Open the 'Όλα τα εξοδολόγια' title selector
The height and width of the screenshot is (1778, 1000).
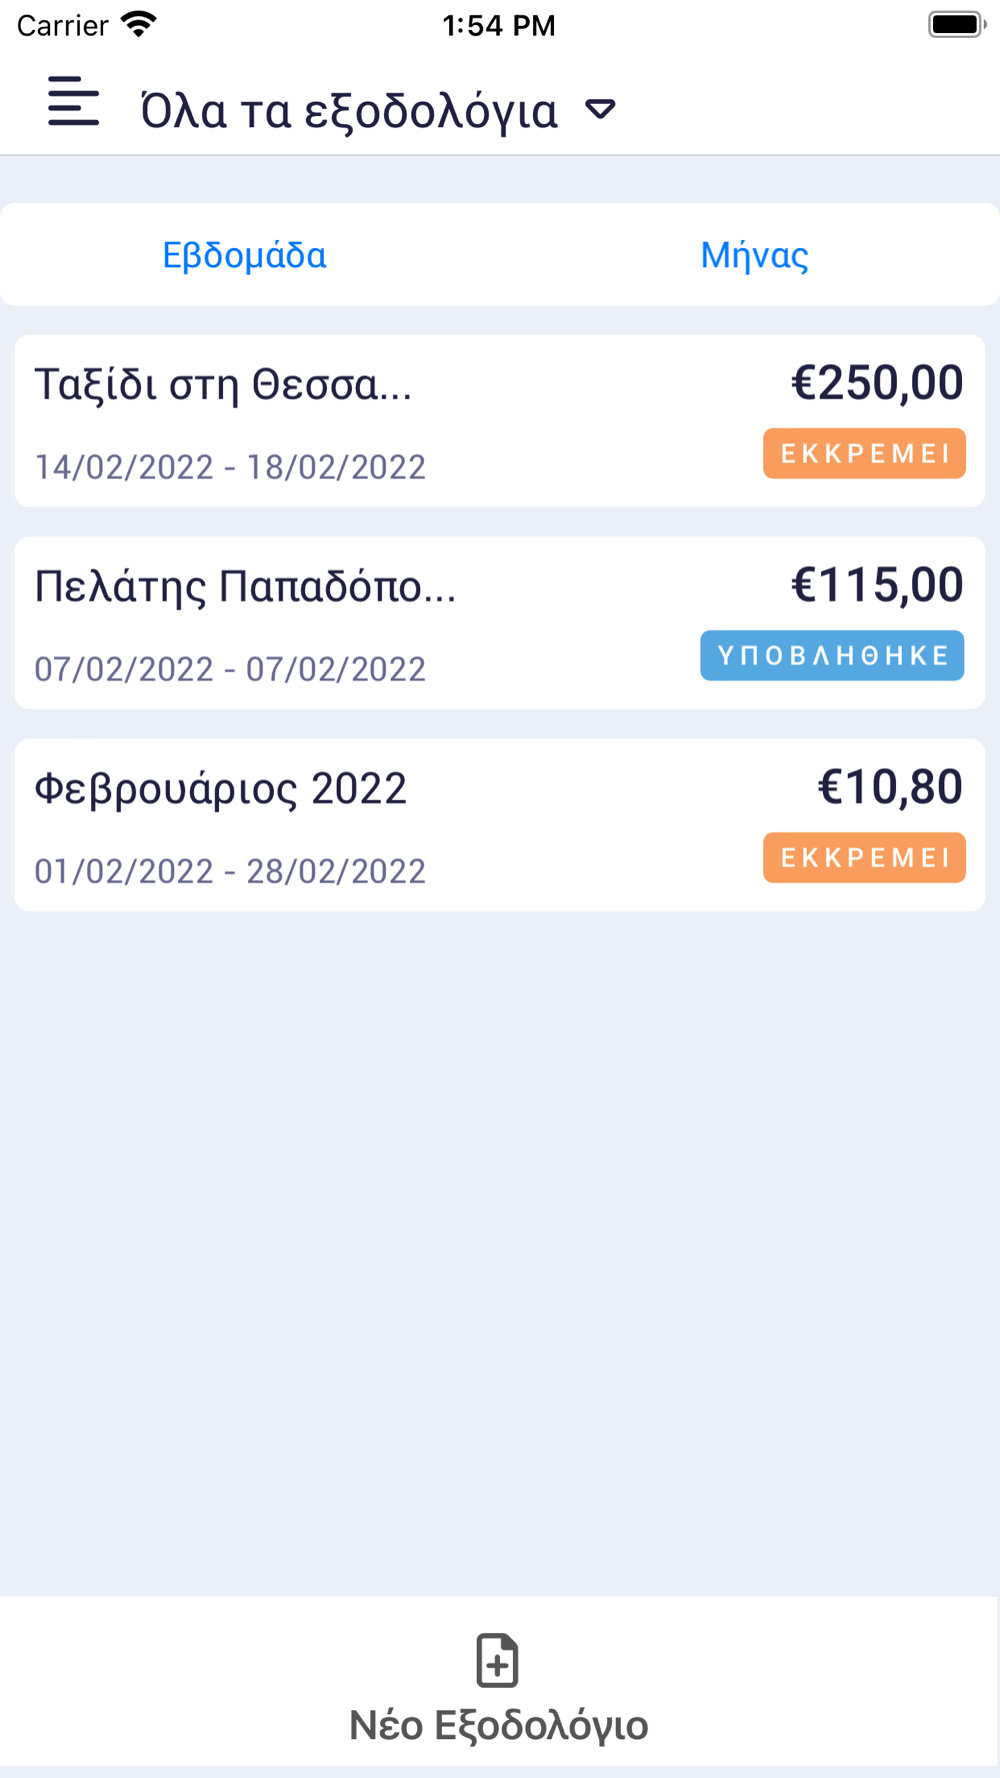pyautogui.click(x=348, y=111)
